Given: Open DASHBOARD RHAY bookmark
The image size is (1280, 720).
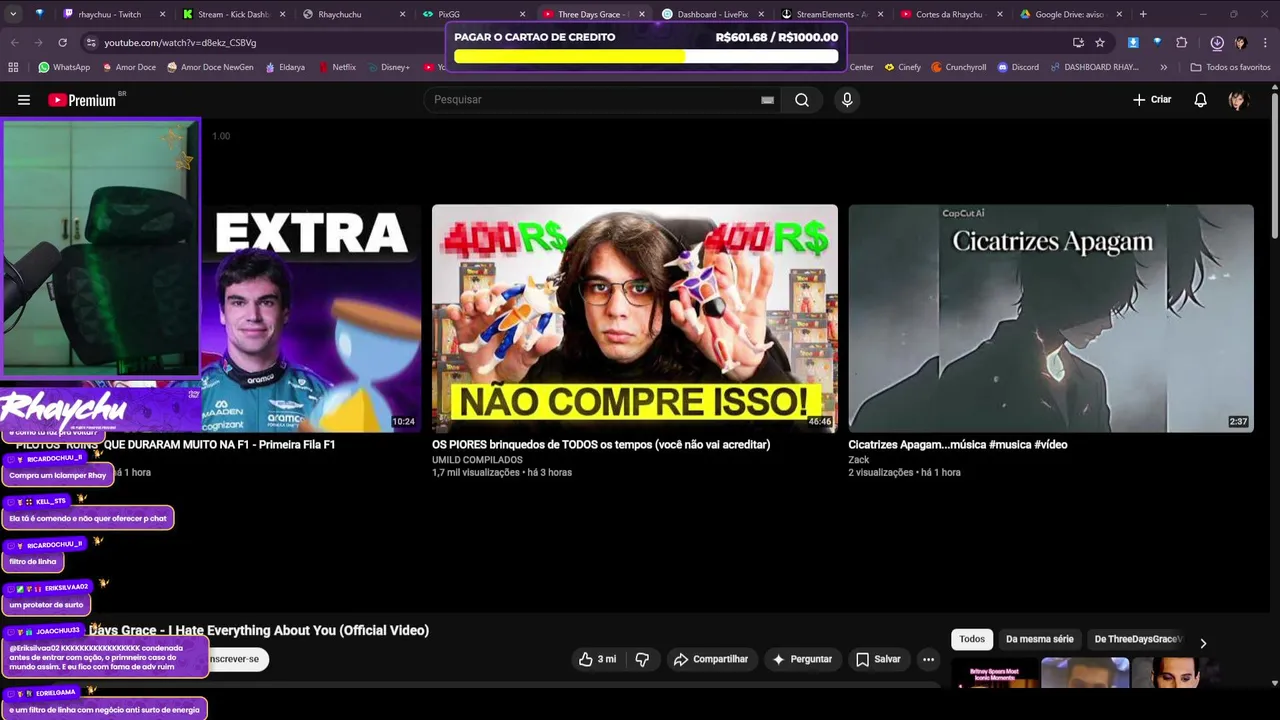Looking at the screenshot, I should [1093, 67].
